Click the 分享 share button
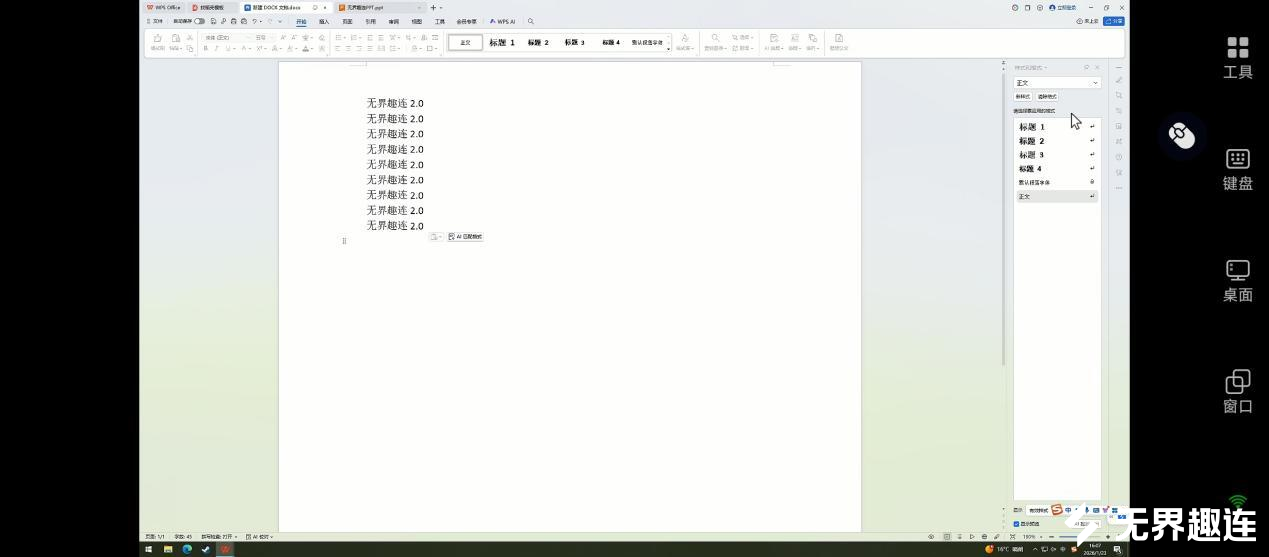This screenshot has height=557, width=1269. pyautogui.click(x=1114, y=21)
